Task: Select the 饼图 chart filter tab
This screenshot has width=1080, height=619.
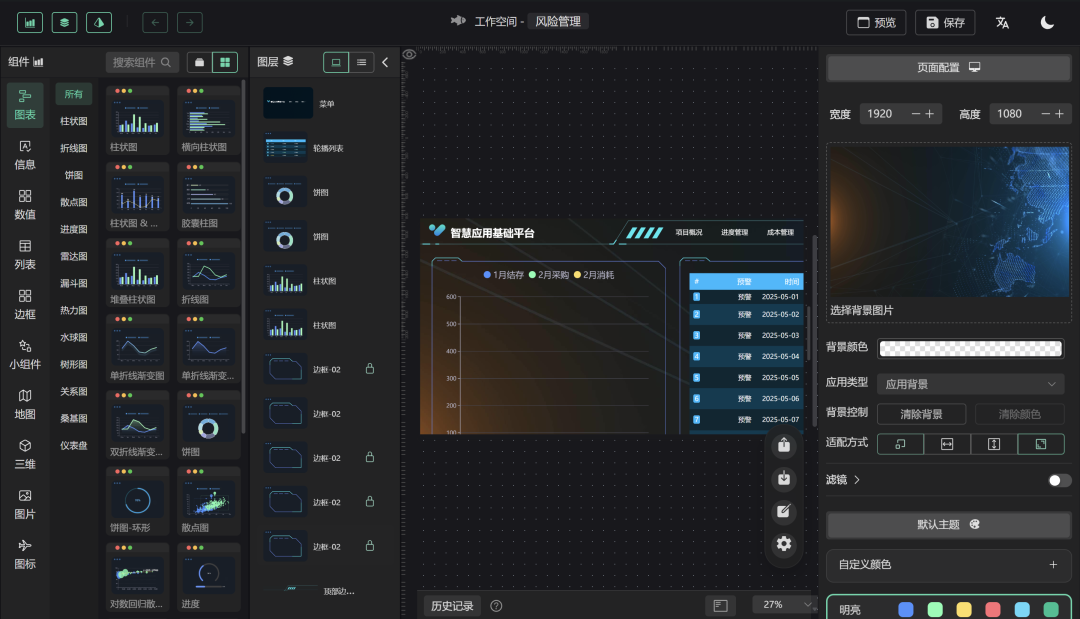Action: [74, 175]
